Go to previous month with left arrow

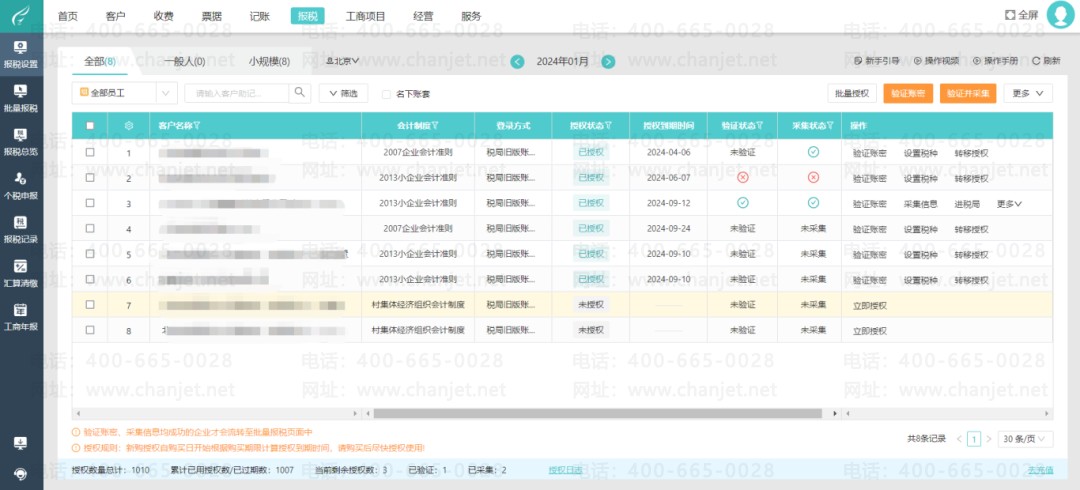click(x=517, y=61)
